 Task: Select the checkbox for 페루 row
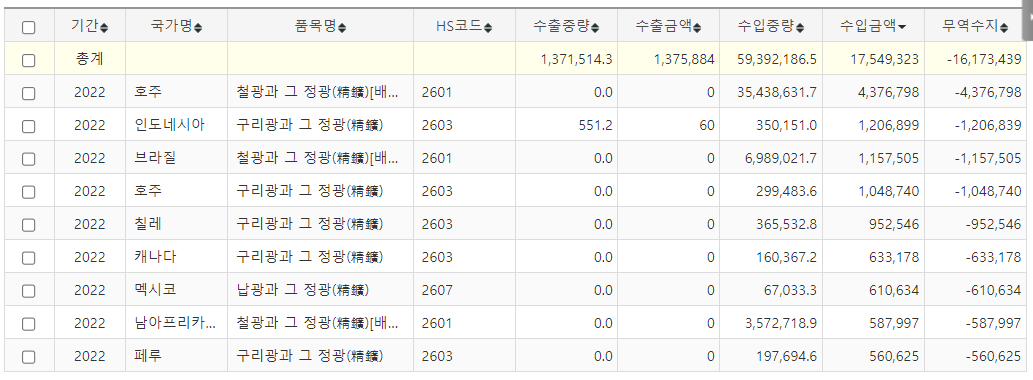[28, 357]
